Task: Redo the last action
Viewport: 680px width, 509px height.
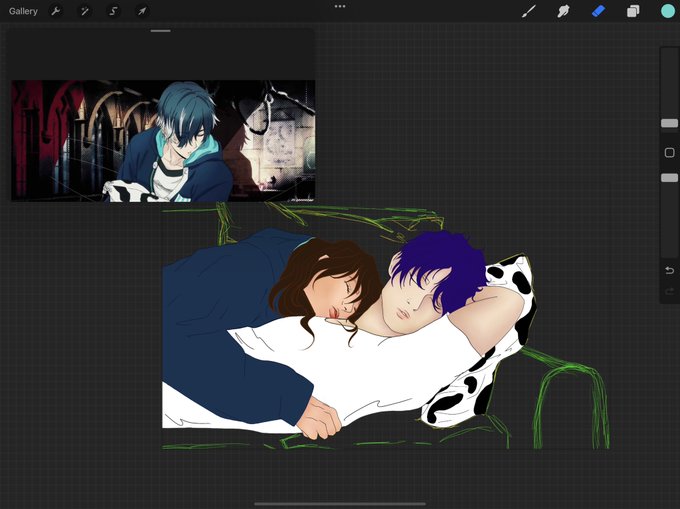Action: pos(669,291)
